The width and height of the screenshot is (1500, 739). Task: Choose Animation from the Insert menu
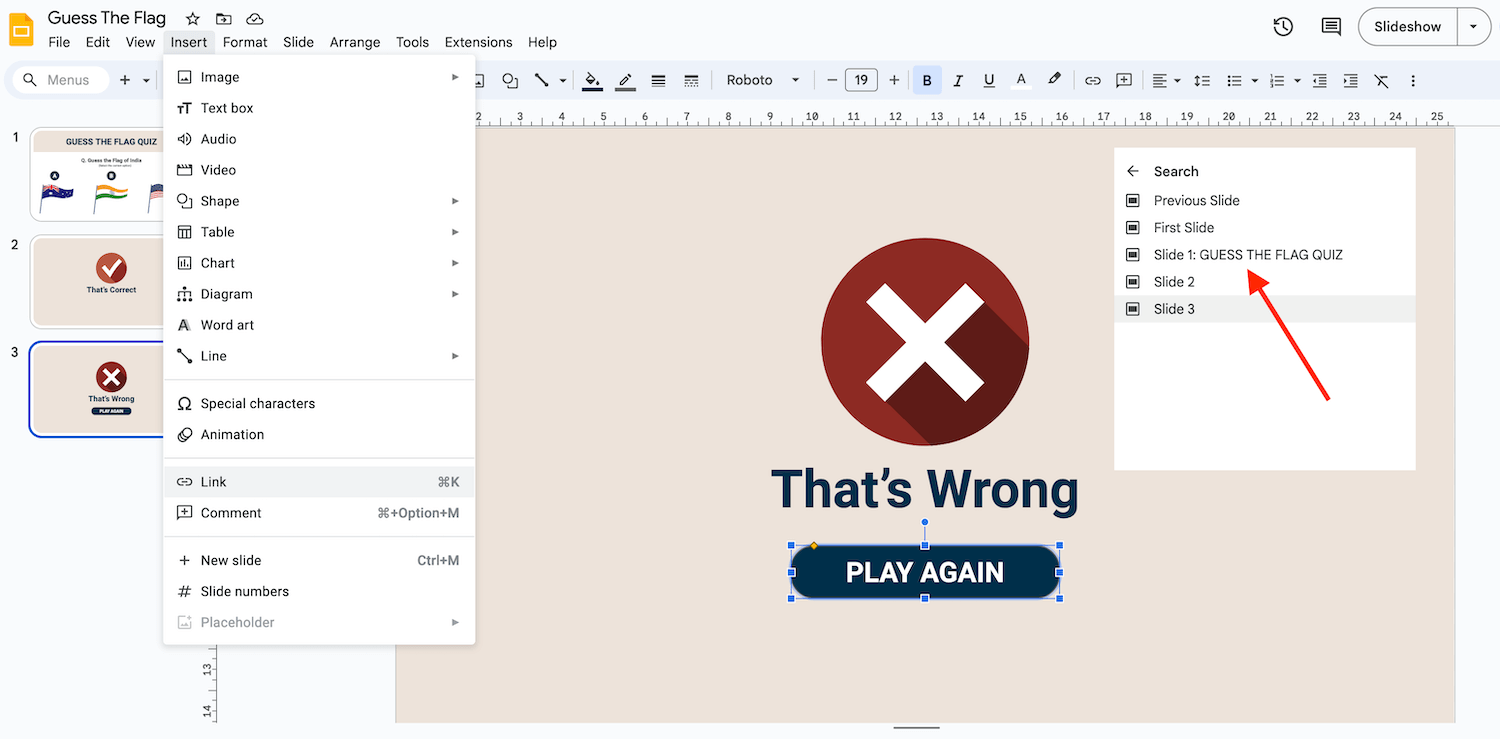[x=319, y=435]
